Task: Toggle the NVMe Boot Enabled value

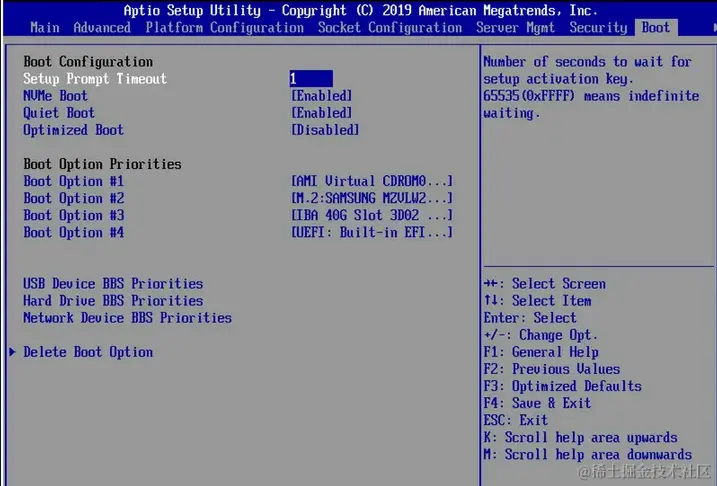Action: tap(321, 96)
